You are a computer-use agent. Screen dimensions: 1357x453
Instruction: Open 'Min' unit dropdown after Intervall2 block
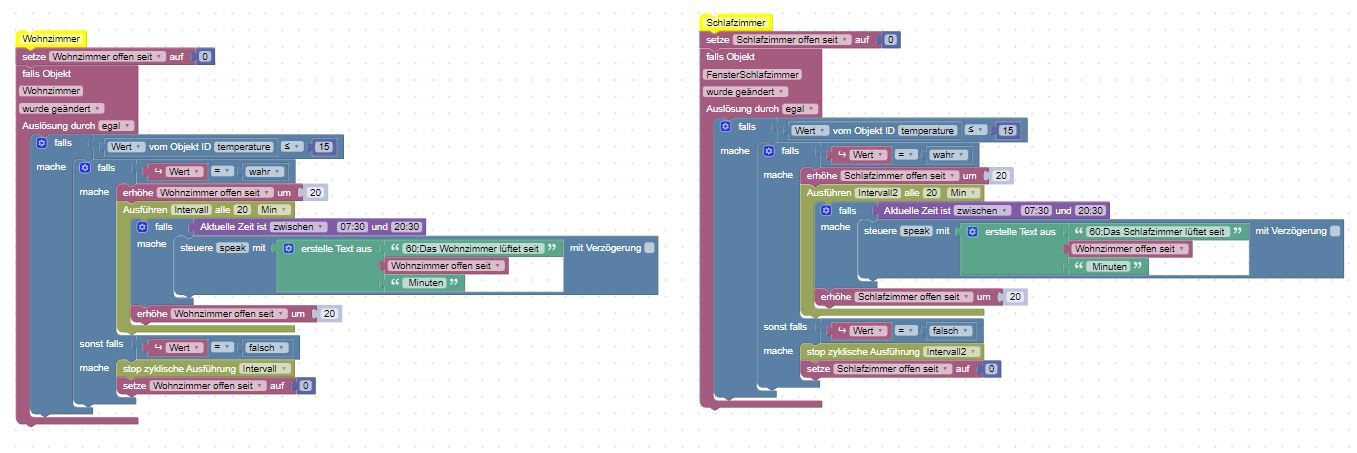click(964, 192)
